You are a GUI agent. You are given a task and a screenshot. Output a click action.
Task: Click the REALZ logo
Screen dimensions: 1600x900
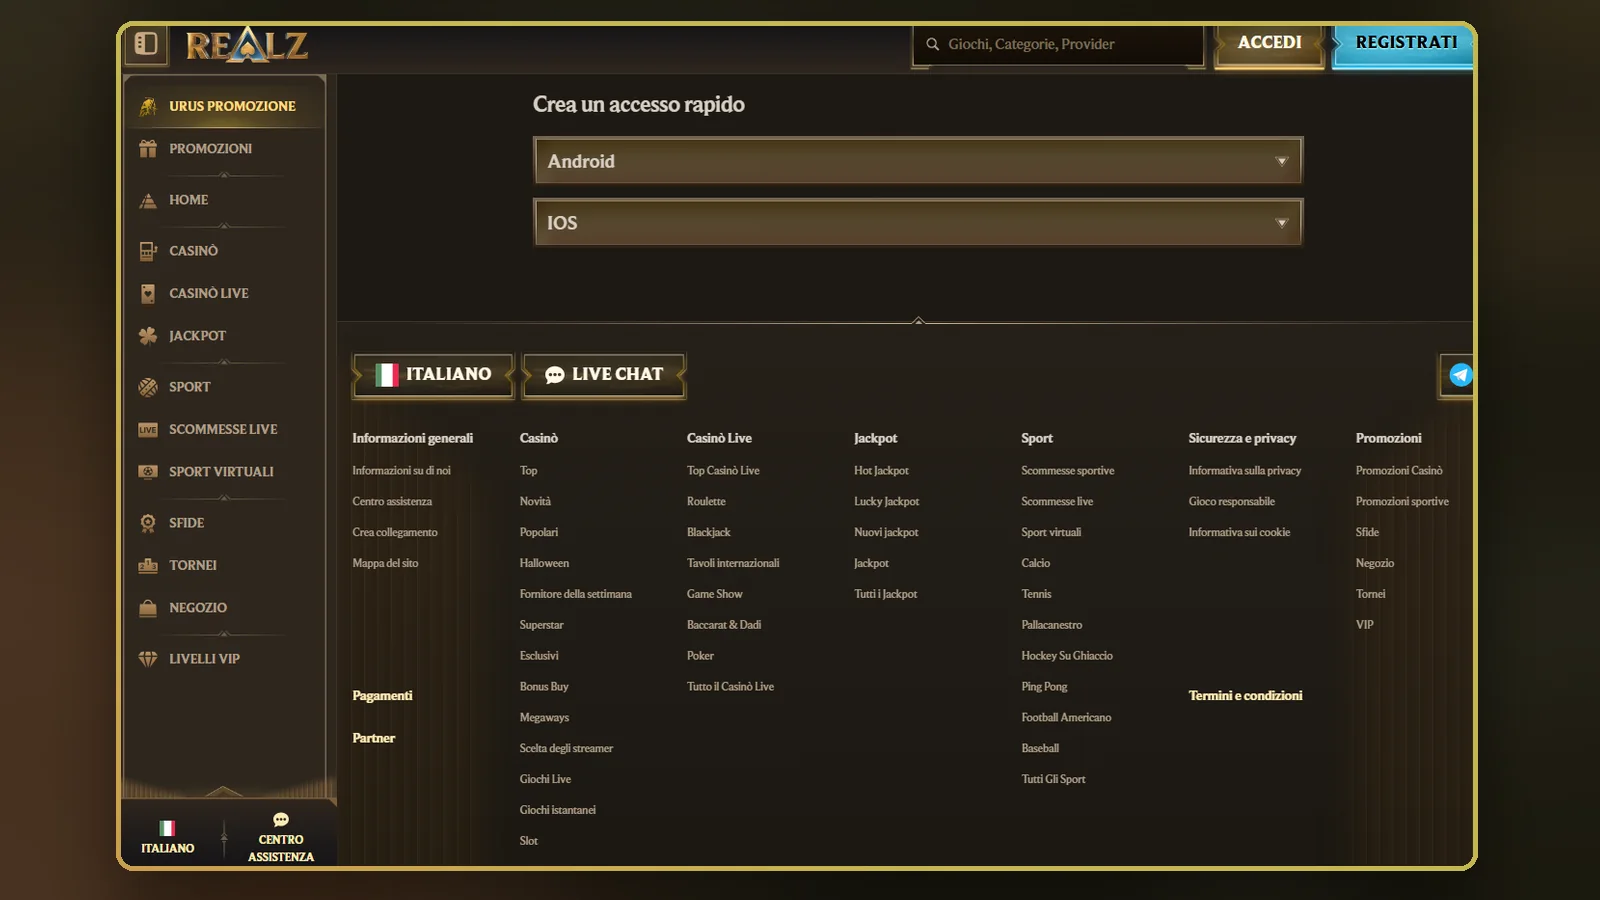(x=246, y=44)
